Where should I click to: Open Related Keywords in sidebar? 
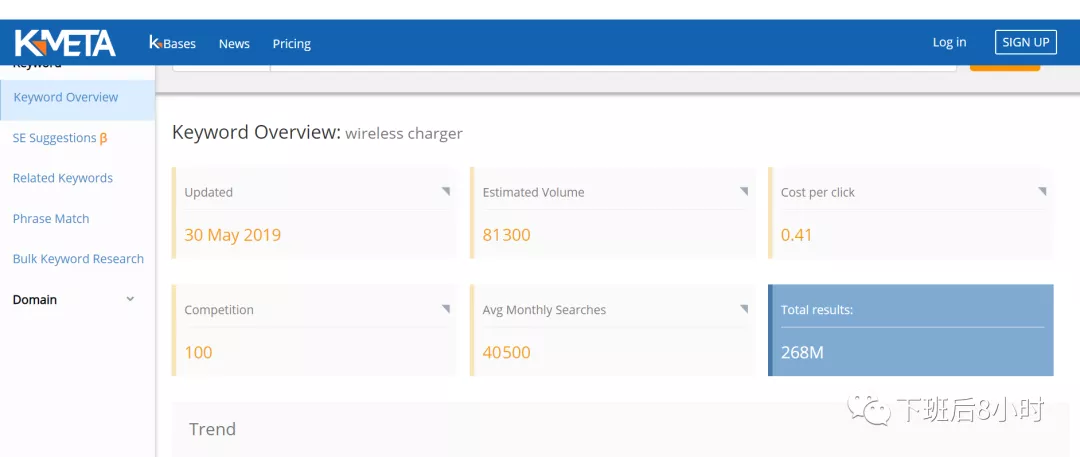[x=63, y=178]
